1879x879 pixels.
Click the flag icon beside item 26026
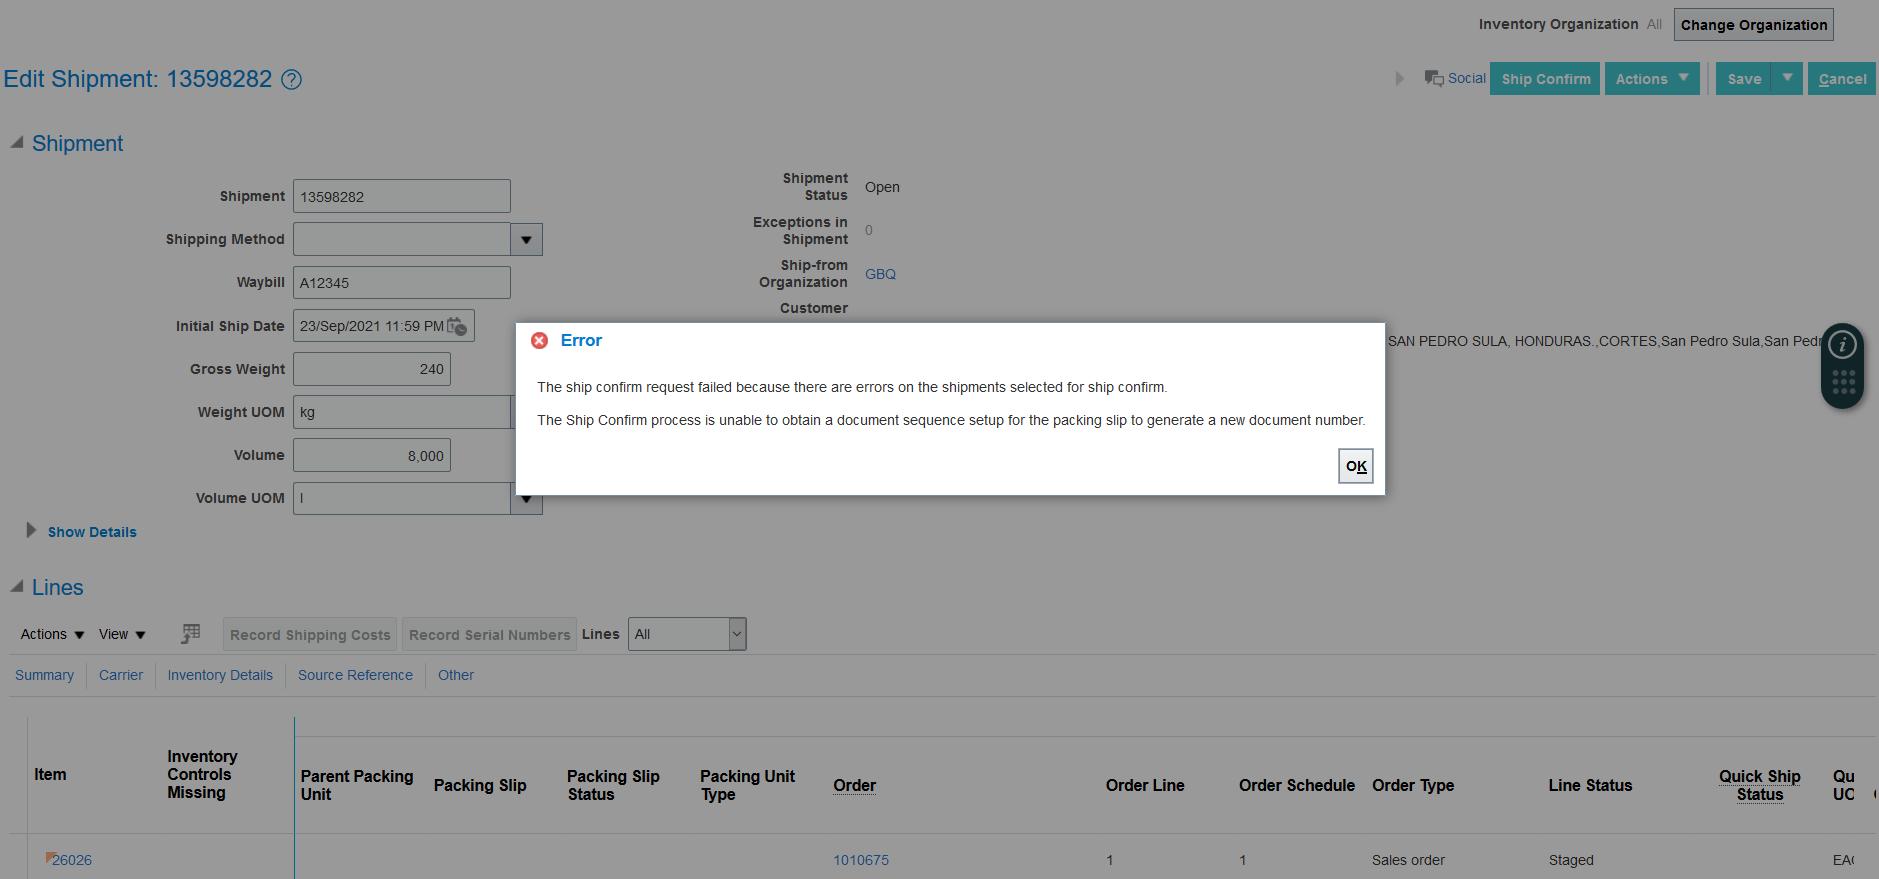(x=50, y=857)
